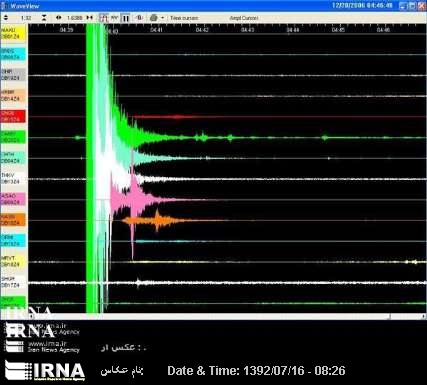The height and width of the screenshot is (385, 427).
Task: Click the 04:42 time axis marker
Action: click(x=202, y=30)
